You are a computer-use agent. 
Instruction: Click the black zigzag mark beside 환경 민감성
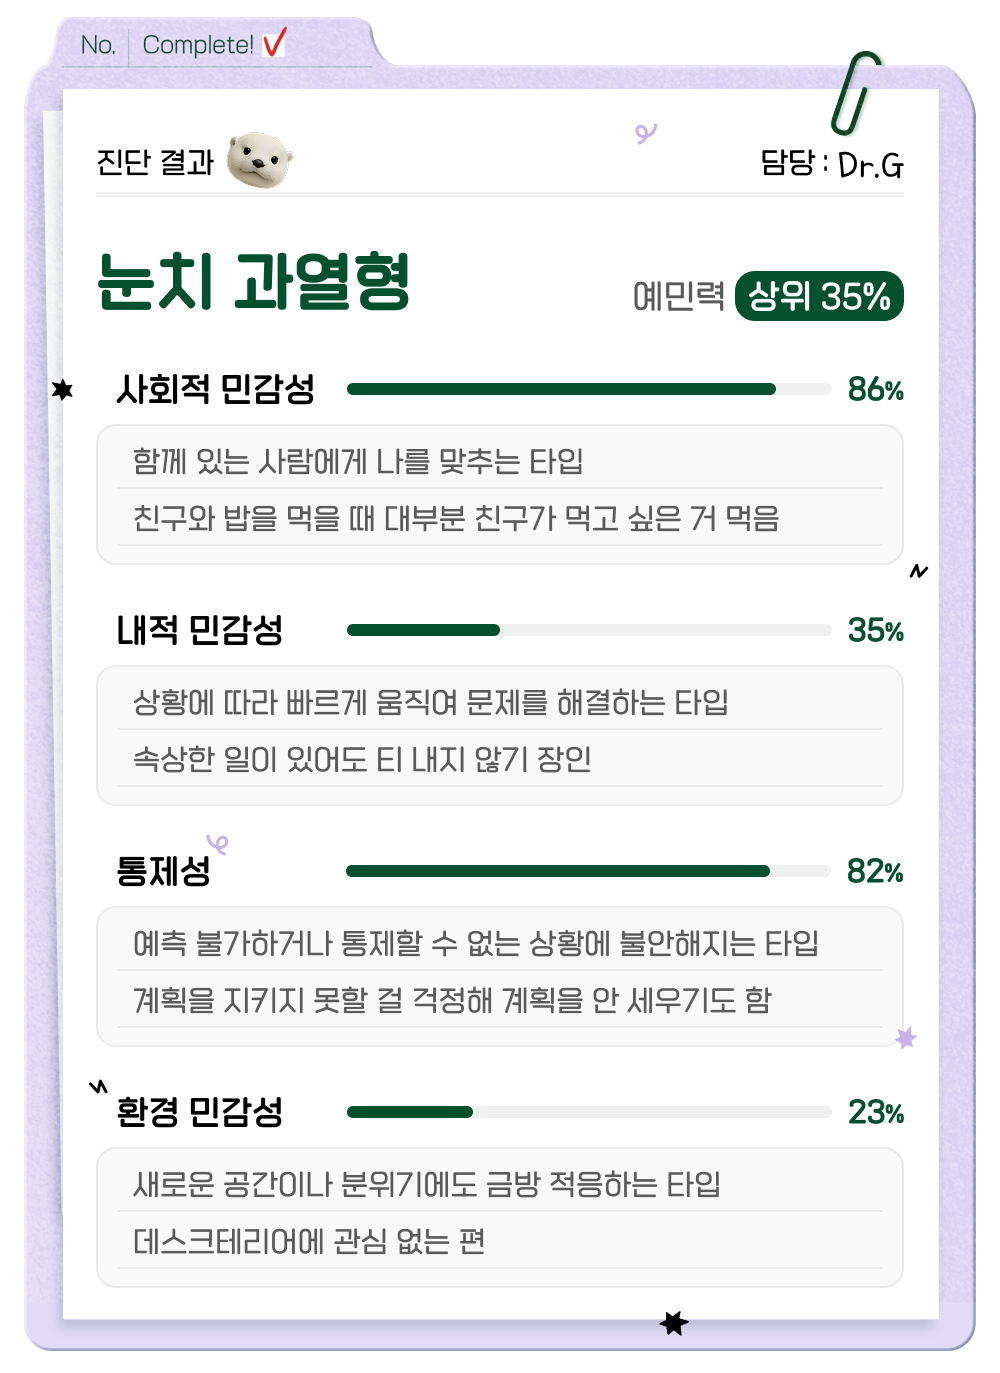[98, 1086]
